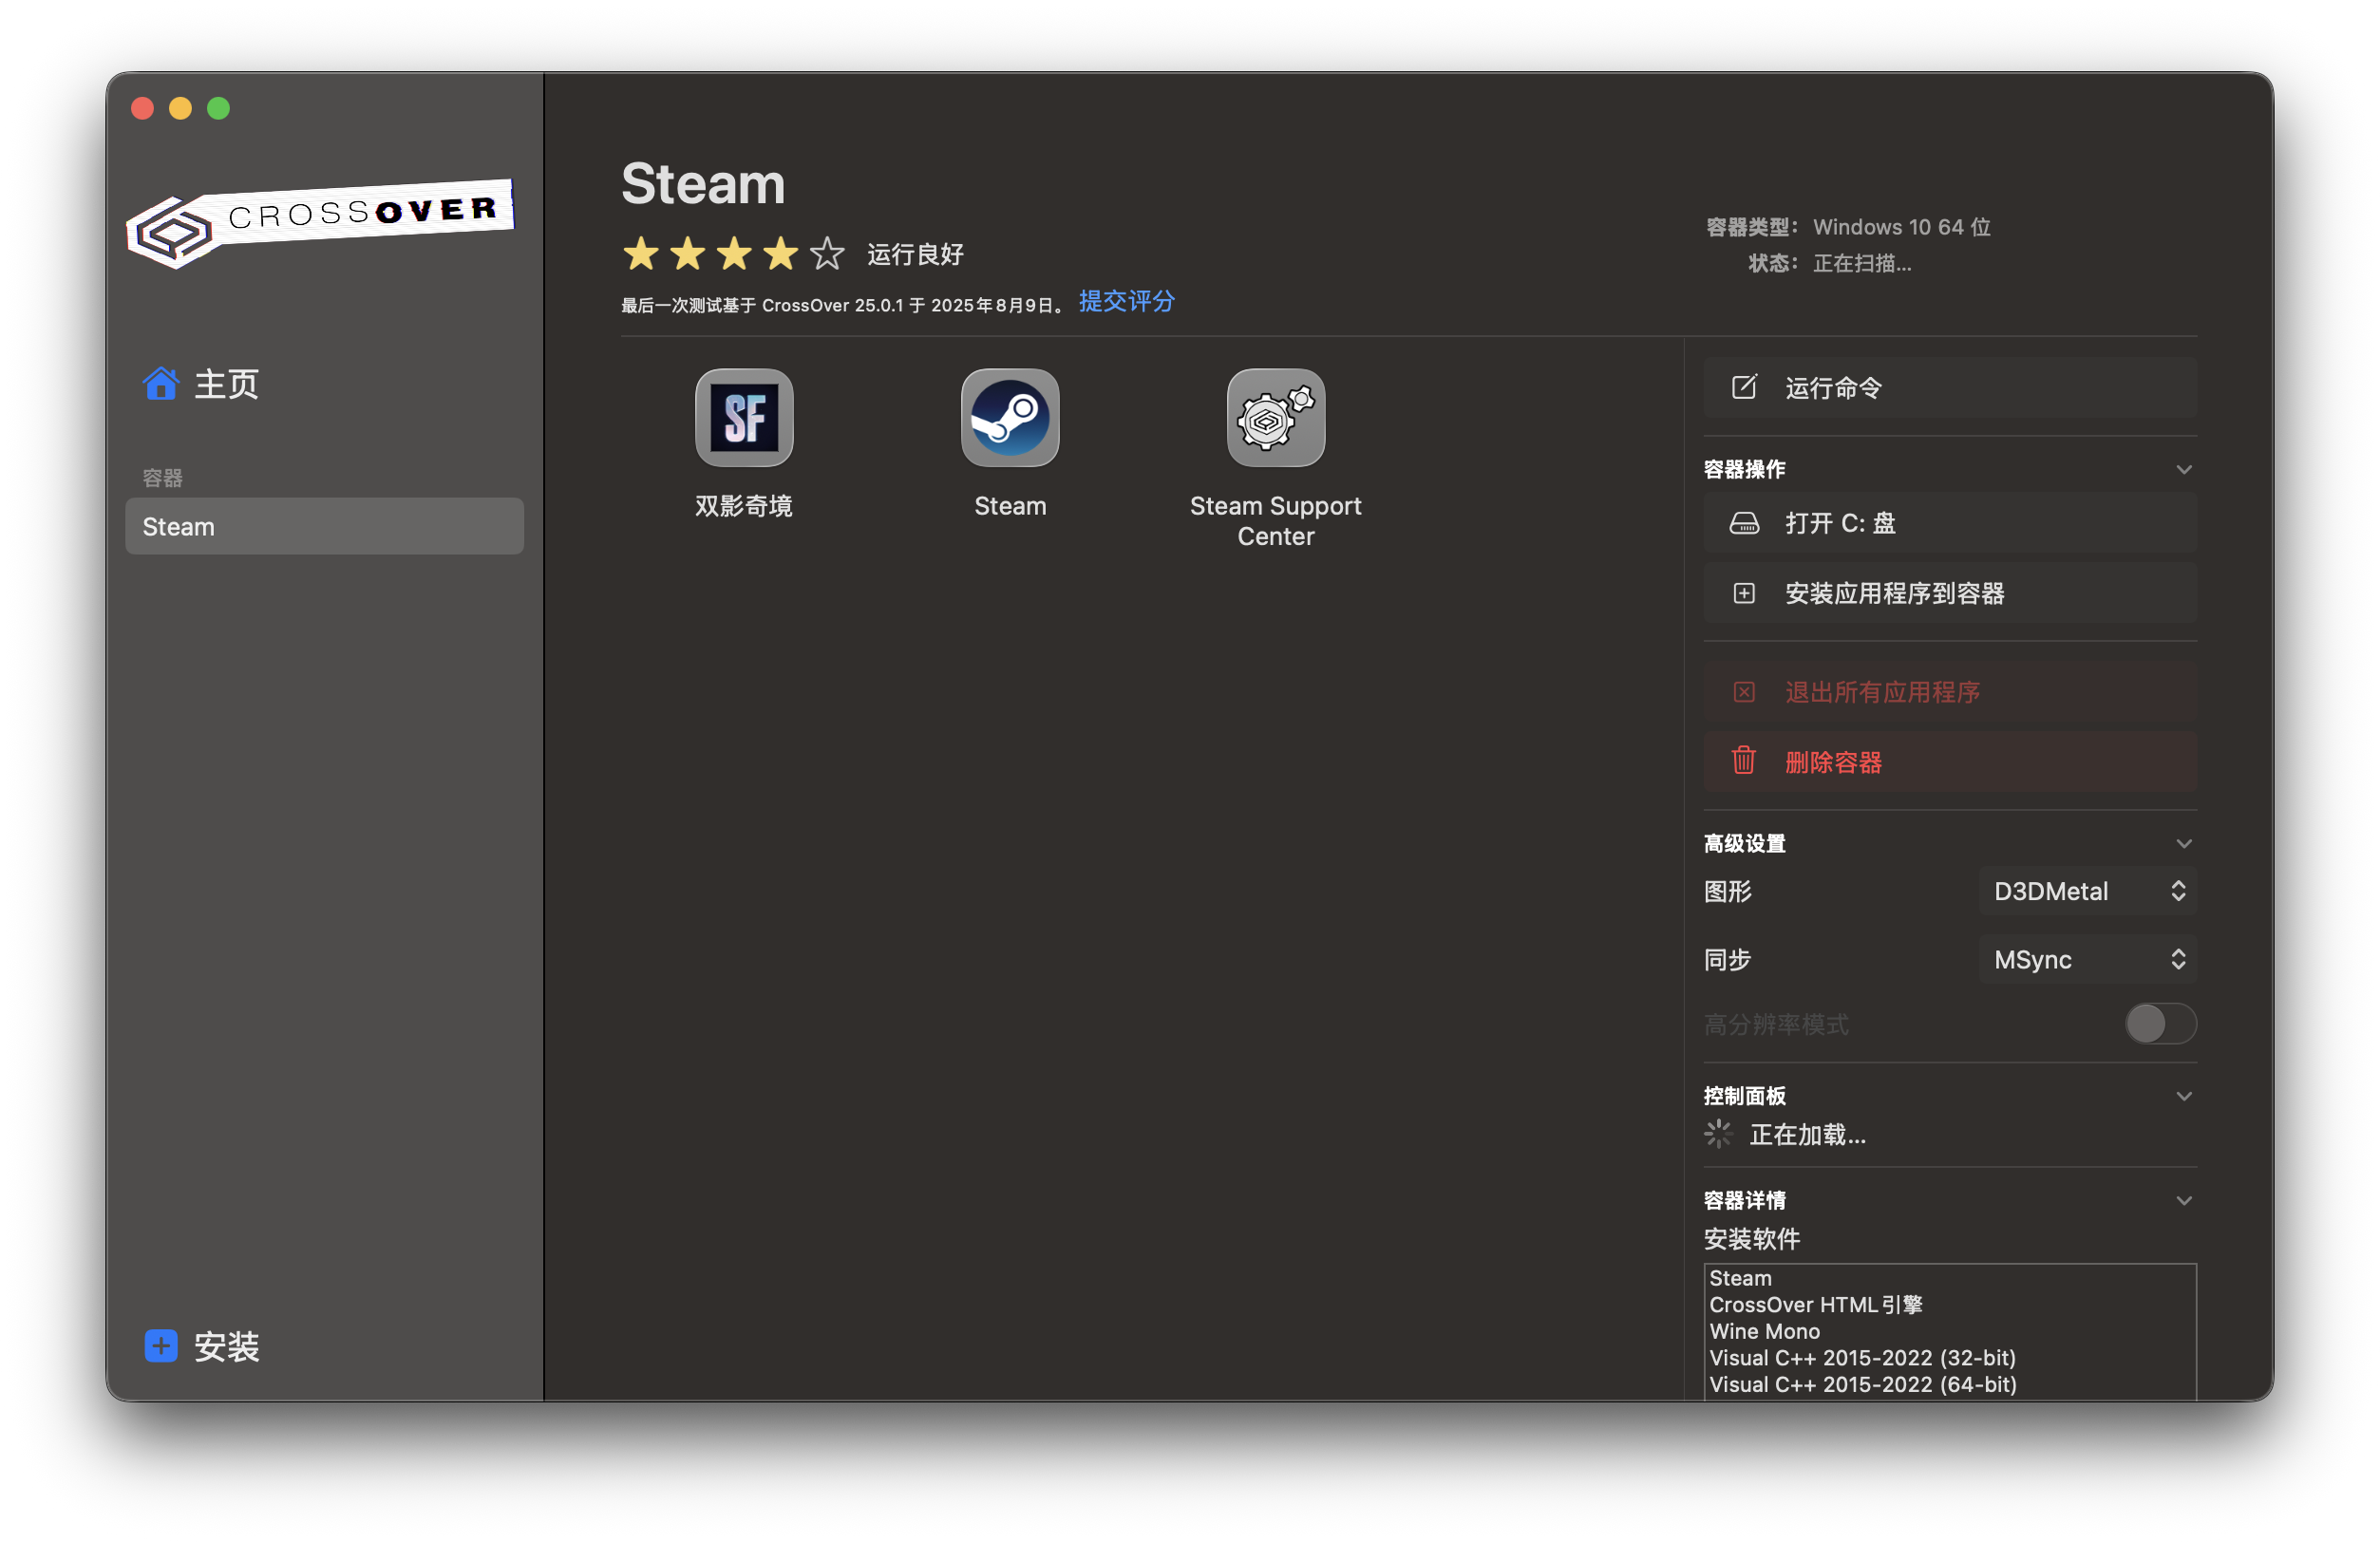Collapse the 控制面板 section chevron
This screenshot has width=2380, height=1542.
[2184, 1096]
